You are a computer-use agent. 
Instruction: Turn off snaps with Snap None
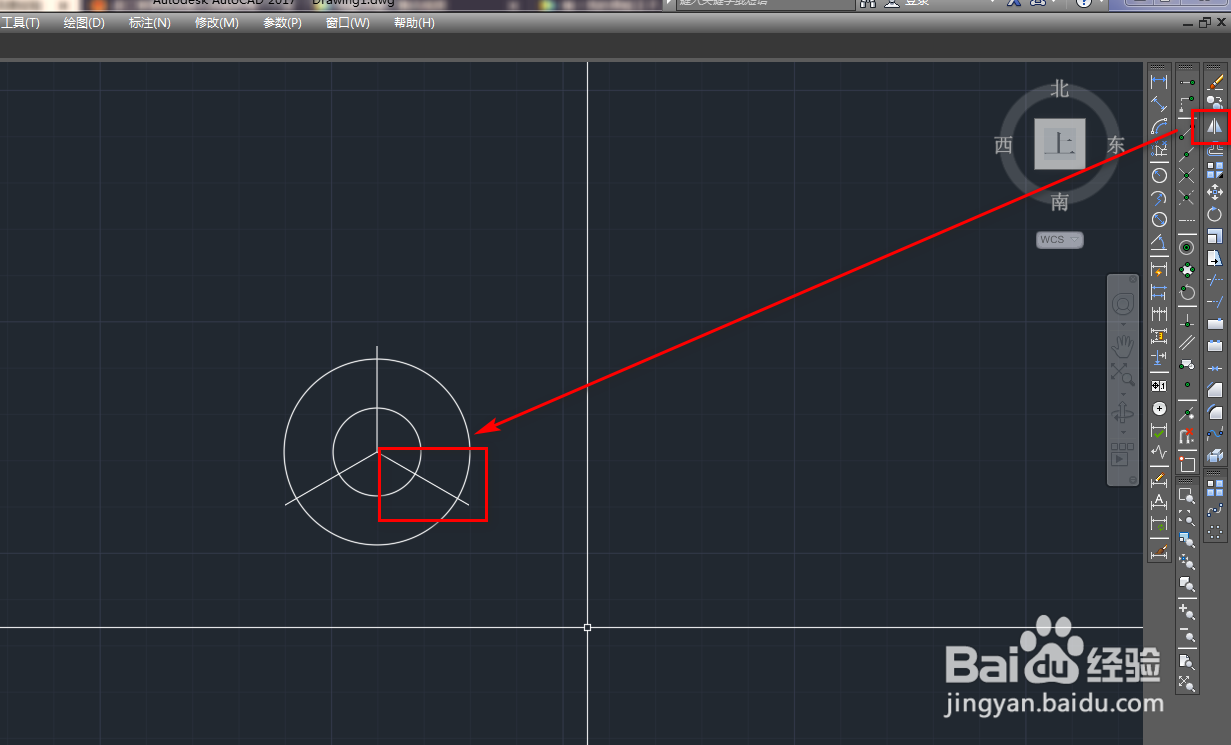click(x=1187, y=436)
